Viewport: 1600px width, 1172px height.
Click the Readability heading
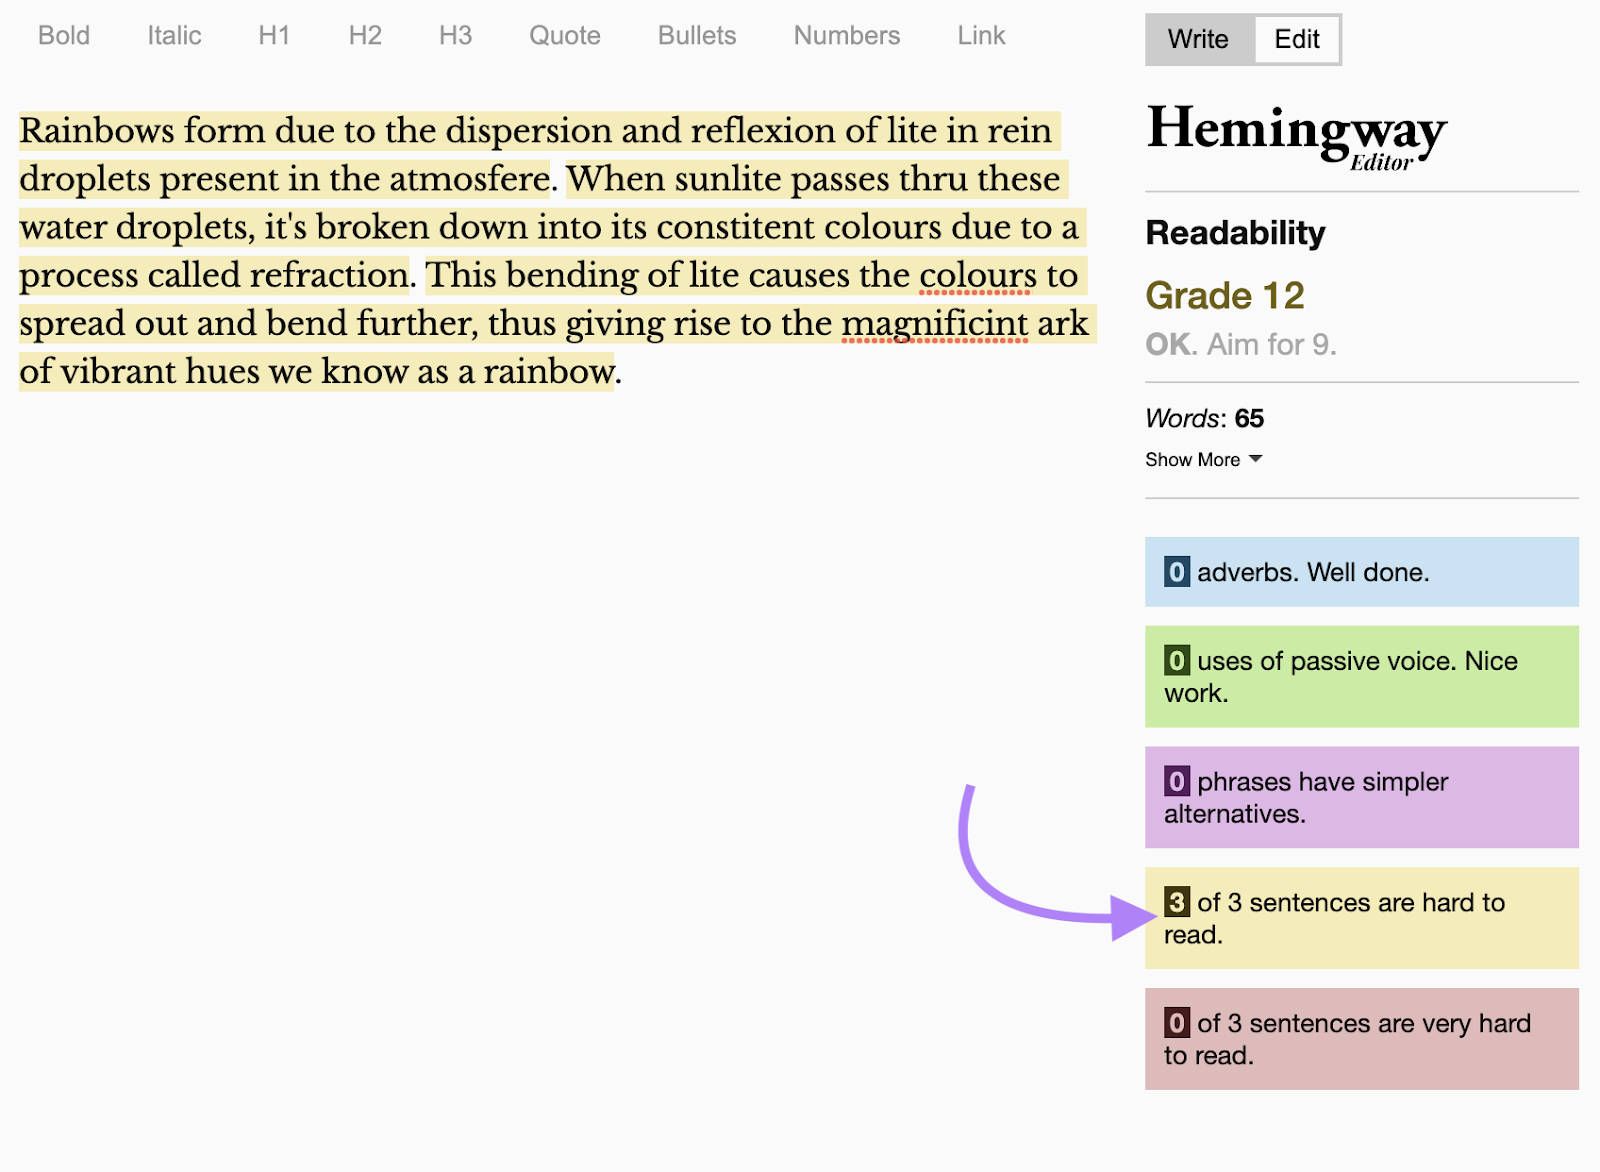point(1235,233)
